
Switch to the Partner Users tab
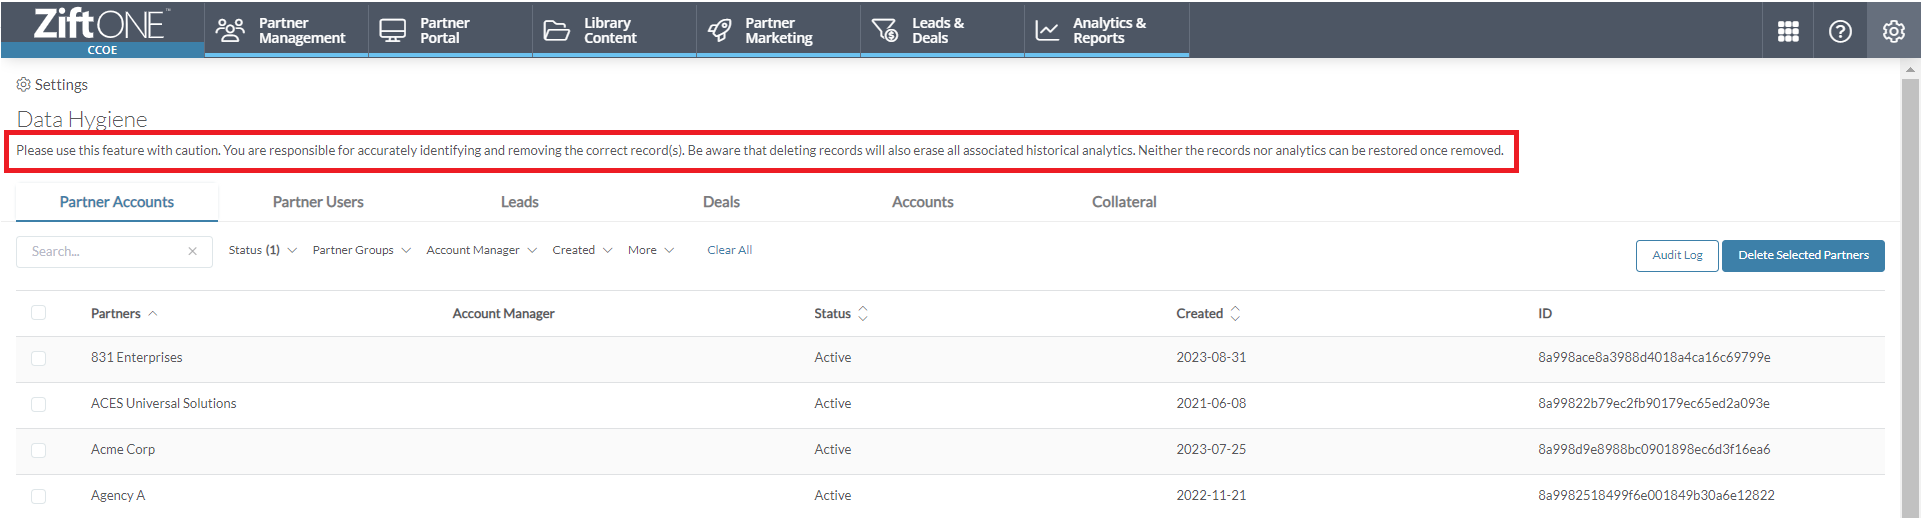[318, 202]
